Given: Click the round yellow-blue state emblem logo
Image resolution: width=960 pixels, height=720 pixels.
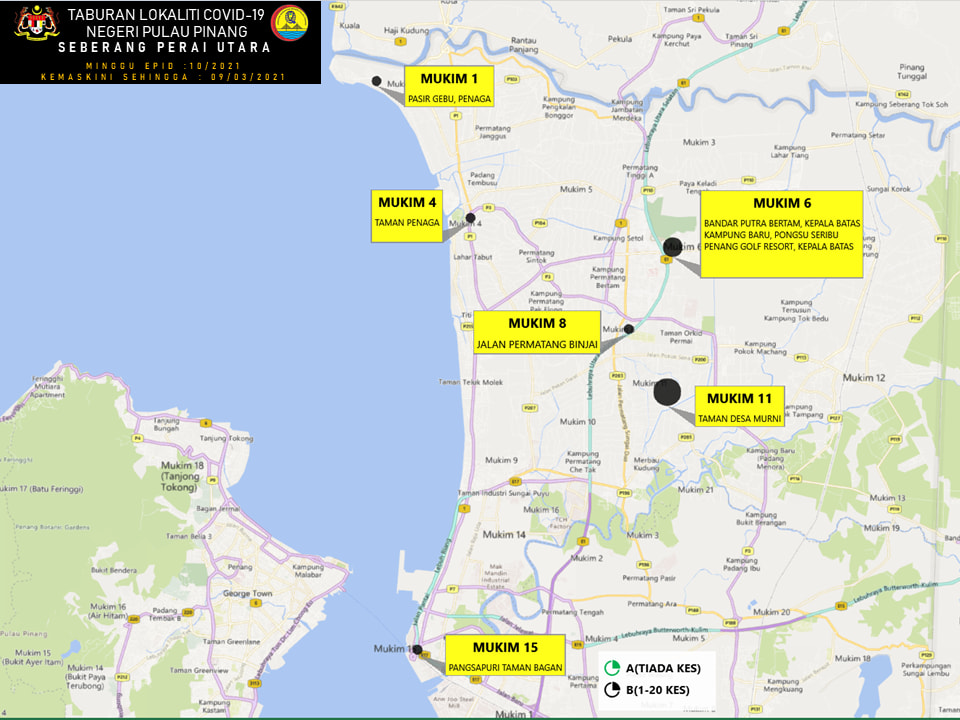Looking at the screenshot, I should 290,23.
